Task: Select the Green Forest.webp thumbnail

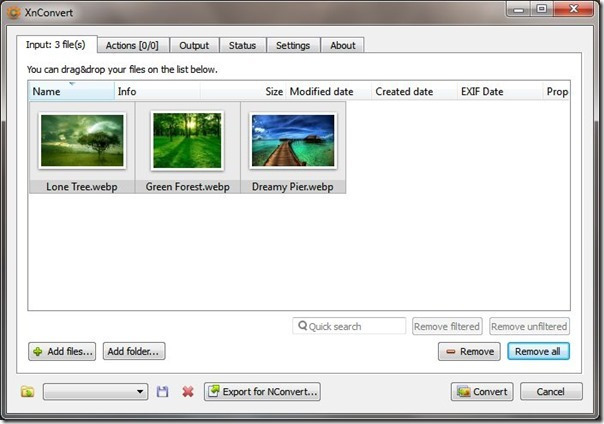Action: coord(187,141)
